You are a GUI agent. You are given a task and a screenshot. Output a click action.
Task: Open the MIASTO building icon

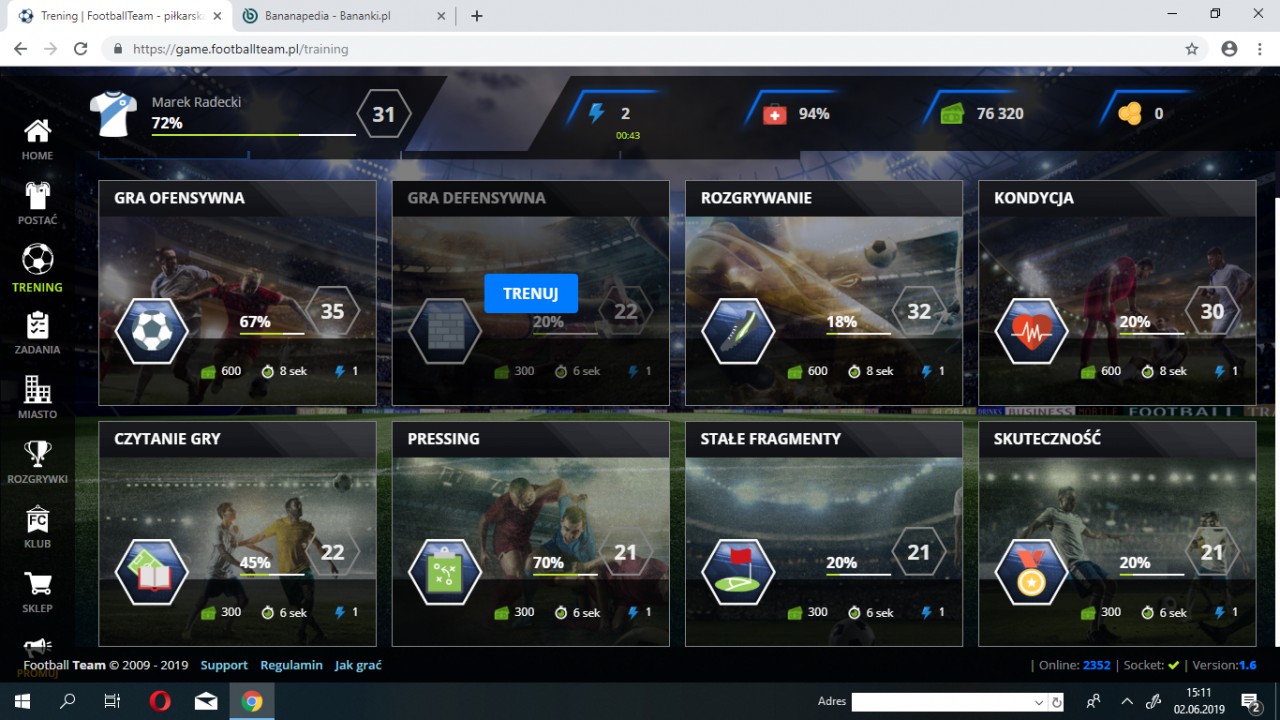pos(37,389)
